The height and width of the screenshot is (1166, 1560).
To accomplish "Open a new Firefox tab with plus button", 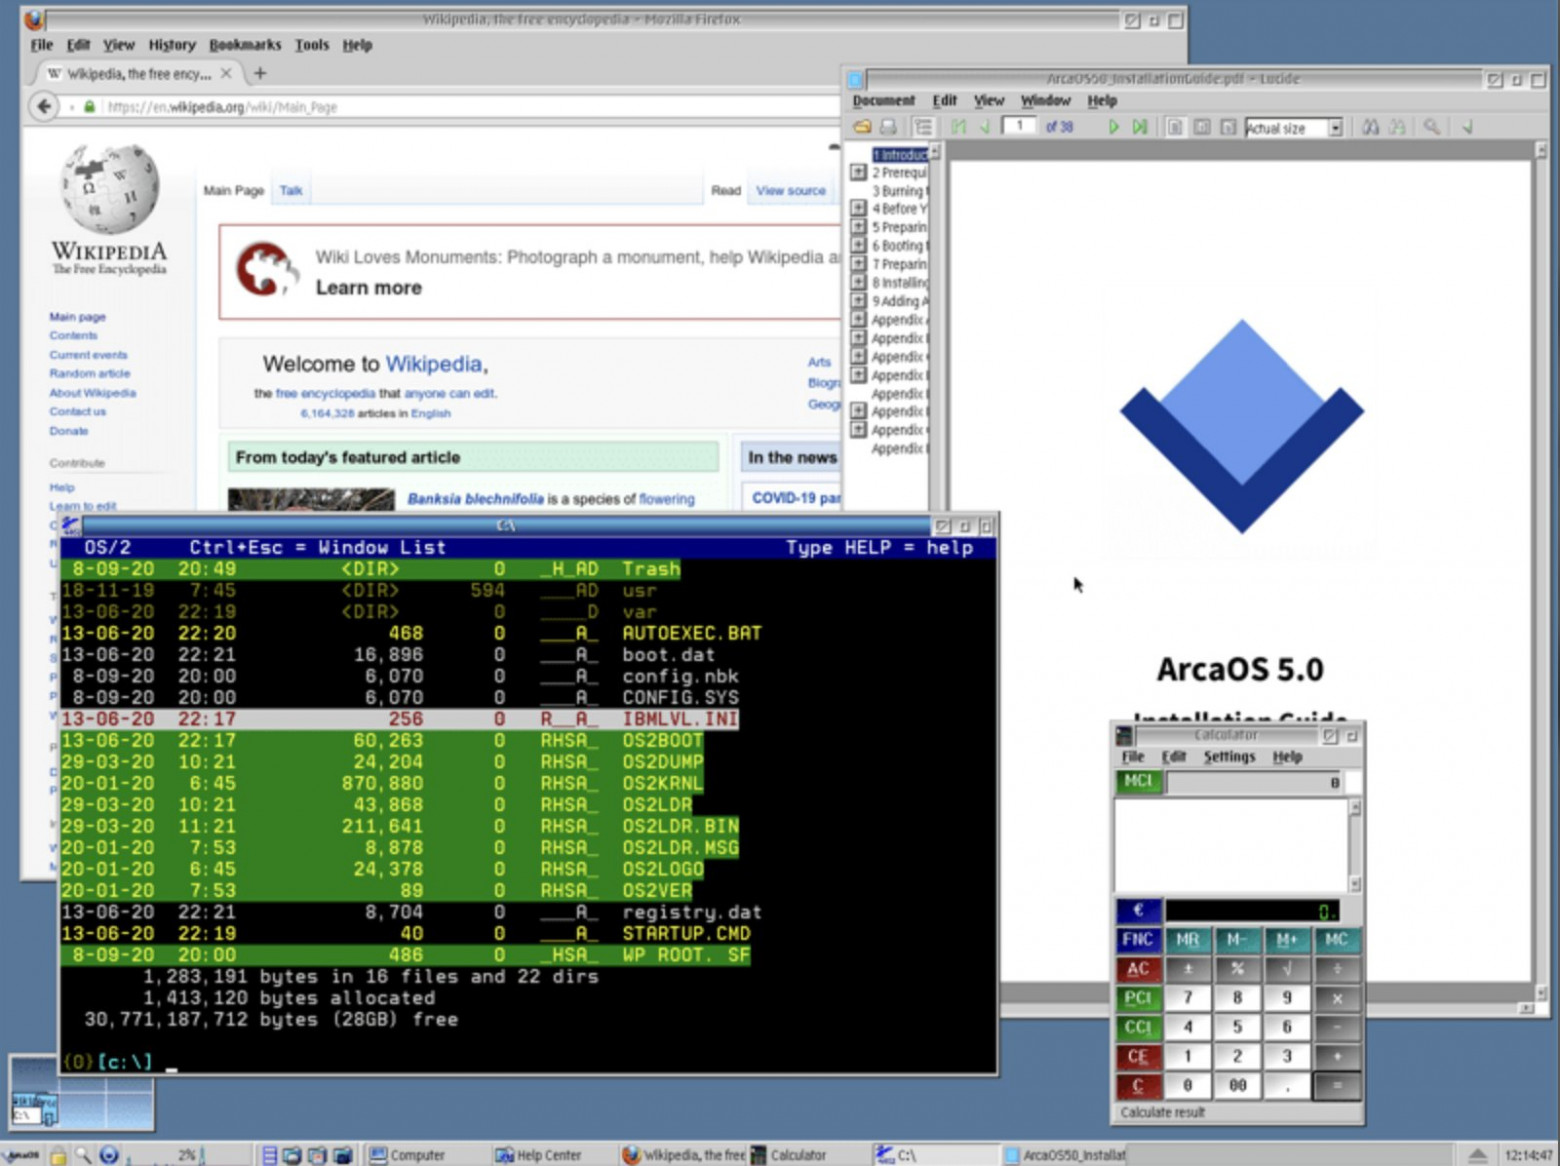I will coord(260,73).
